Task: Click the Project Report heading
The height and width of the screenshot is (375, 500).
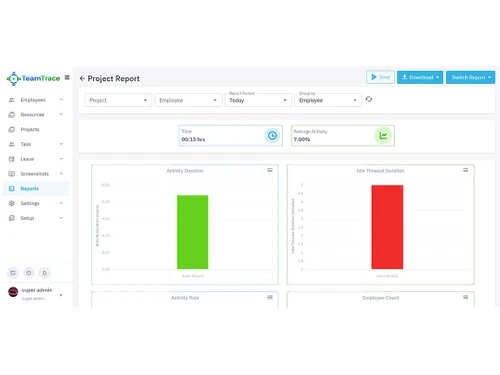Action: click(x=114, y=79)
